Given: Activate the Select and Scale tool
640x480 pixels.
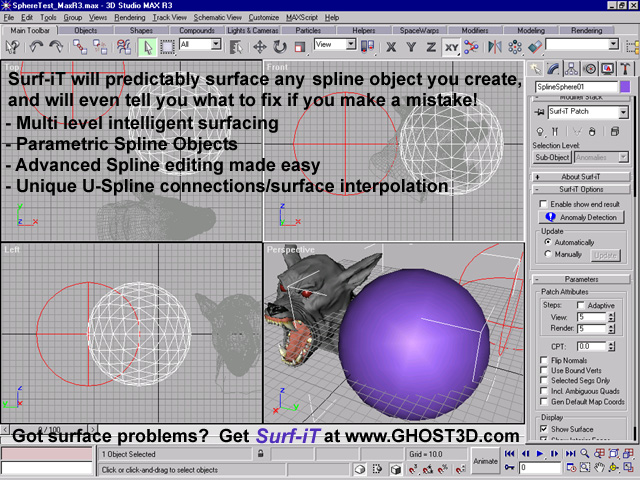Looking at the screenshot, I should click(x=300, y=47).
